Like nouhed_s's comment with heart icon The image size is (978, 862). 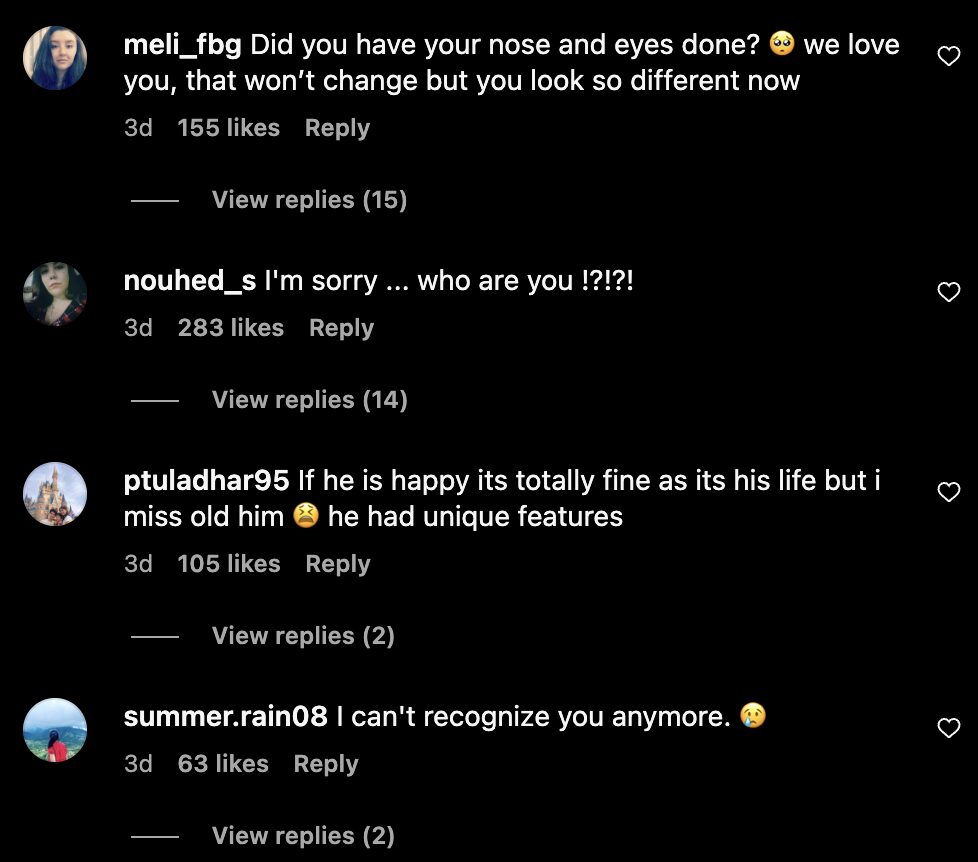[x=948, y=292]
